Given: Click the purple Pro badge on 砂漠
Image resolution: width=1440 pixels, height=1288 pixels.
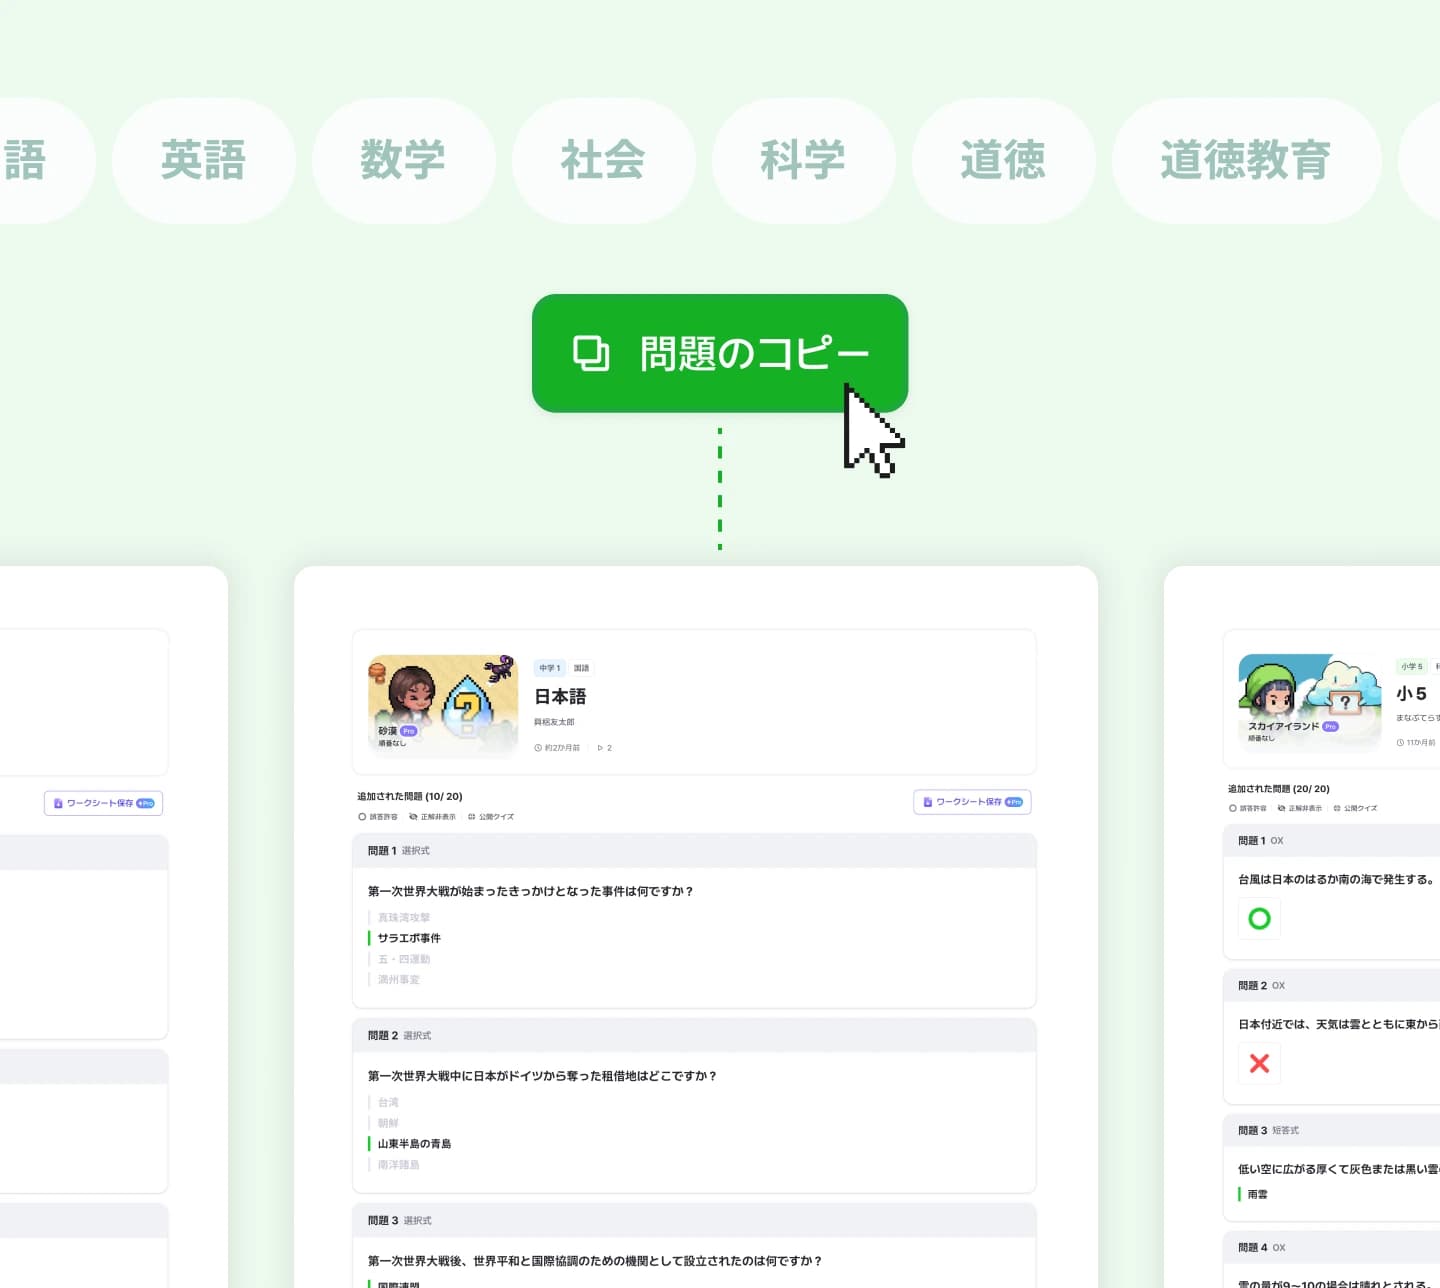Looking at the screenshot, I should tap(407, 730).
